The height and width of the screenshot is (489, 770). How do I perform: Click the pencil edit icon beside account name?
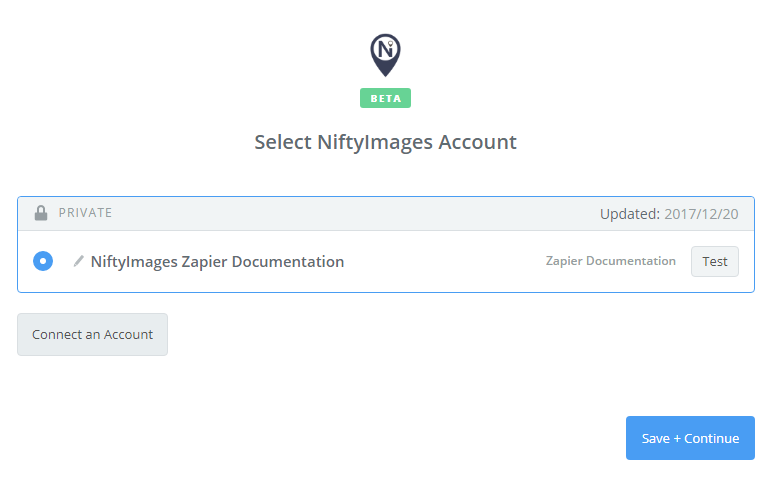pos(78,261)
